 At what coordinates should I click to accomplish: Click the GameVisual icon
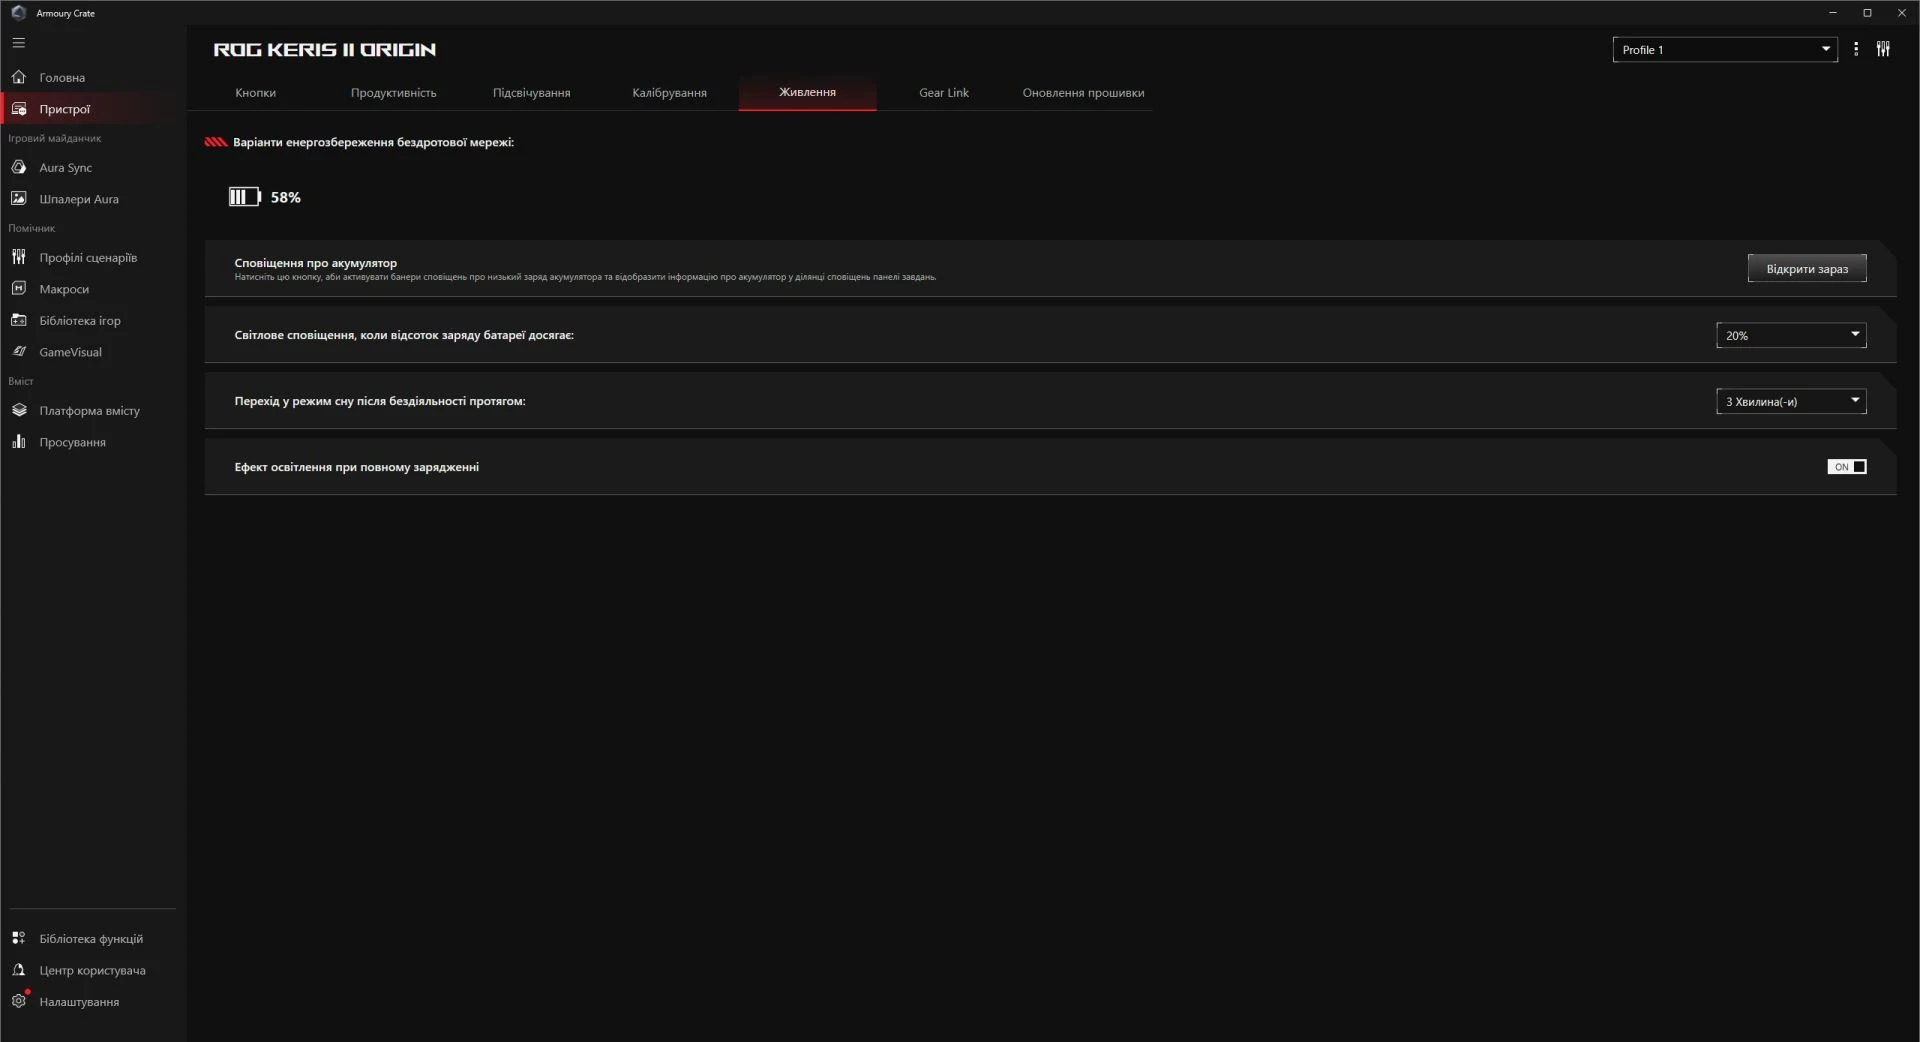(x=18, y=352)
